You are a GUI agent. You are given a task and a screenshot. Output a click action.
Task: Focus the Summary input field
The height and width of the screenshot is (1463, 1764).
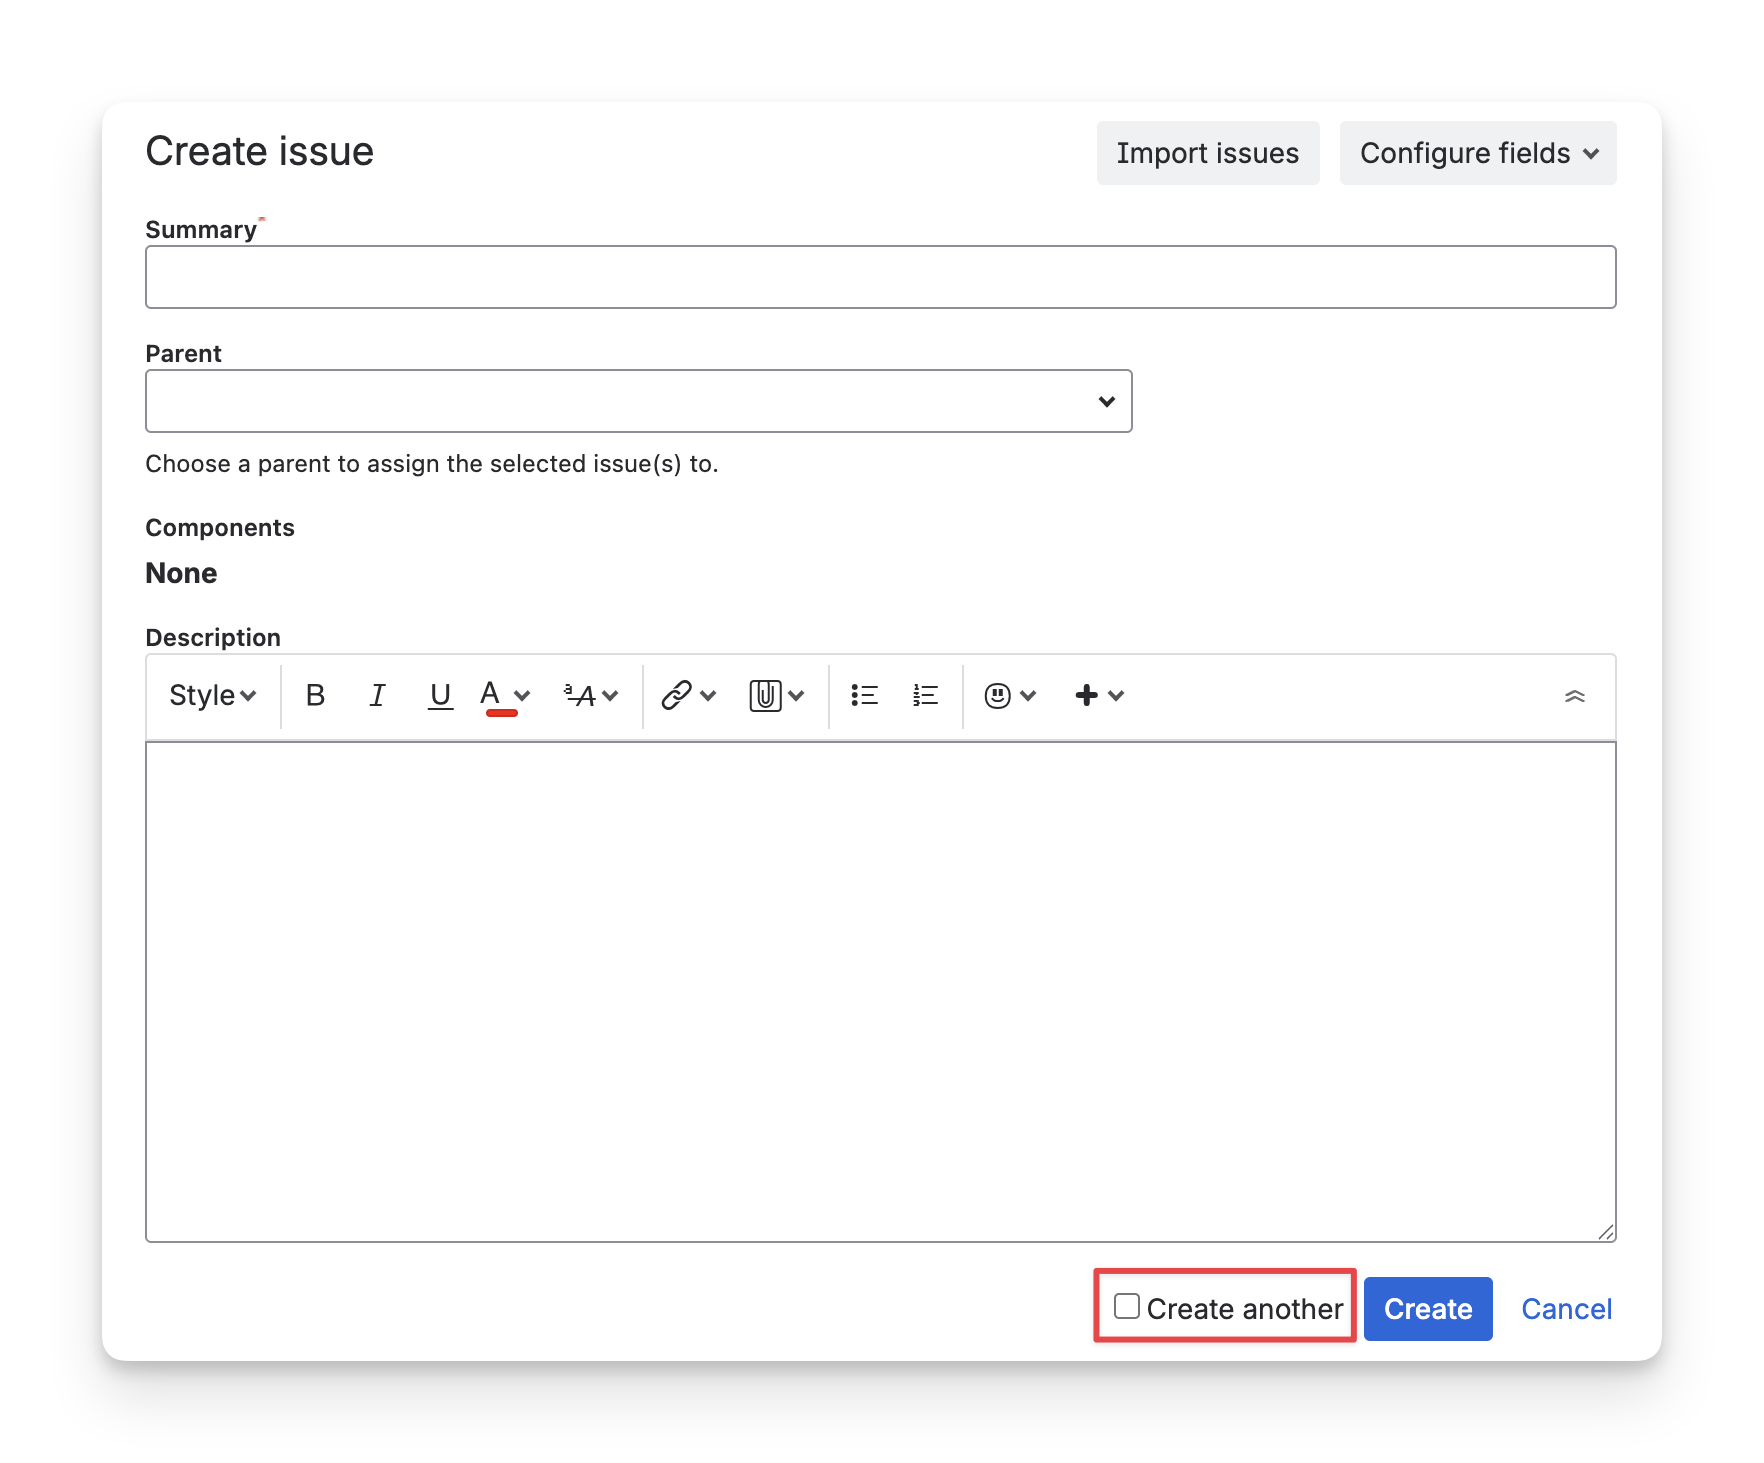point(880,277)
